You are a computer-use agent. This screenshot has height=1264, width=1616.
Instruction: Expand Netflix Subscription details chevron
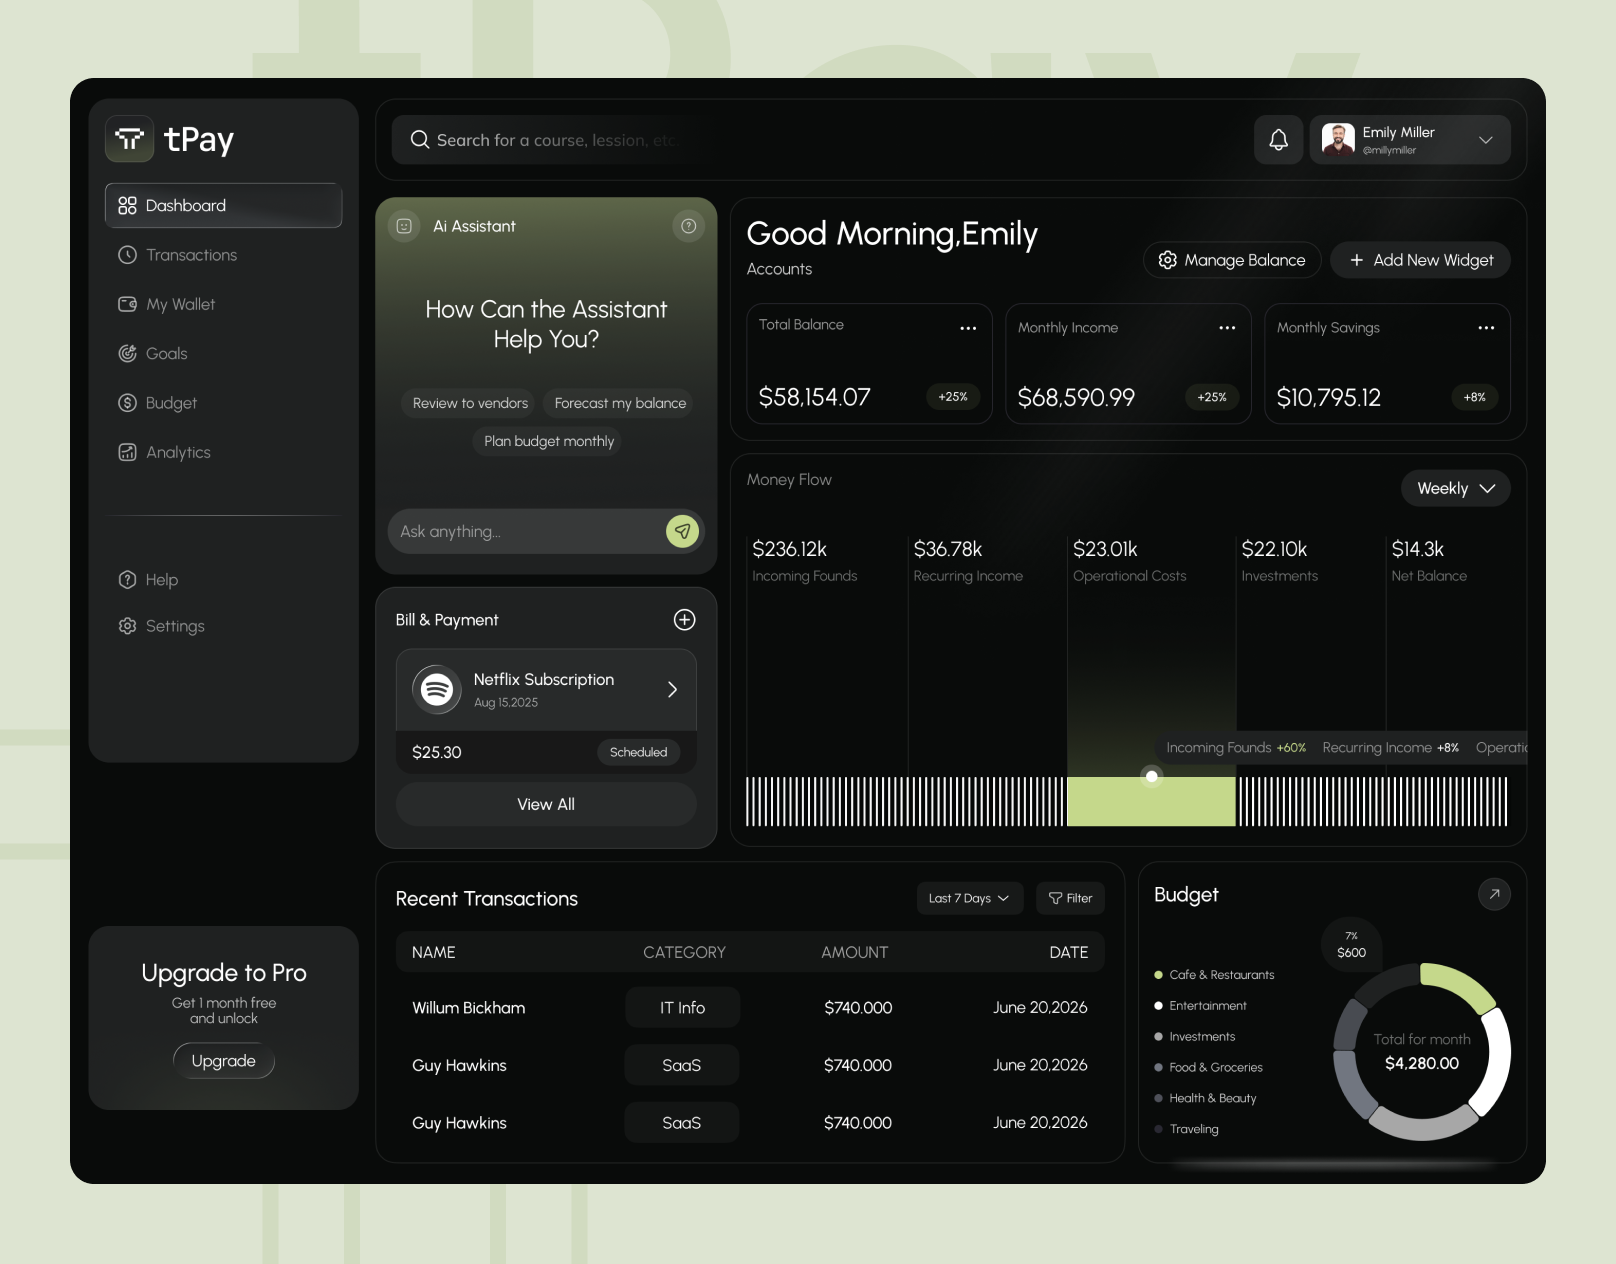672,689
